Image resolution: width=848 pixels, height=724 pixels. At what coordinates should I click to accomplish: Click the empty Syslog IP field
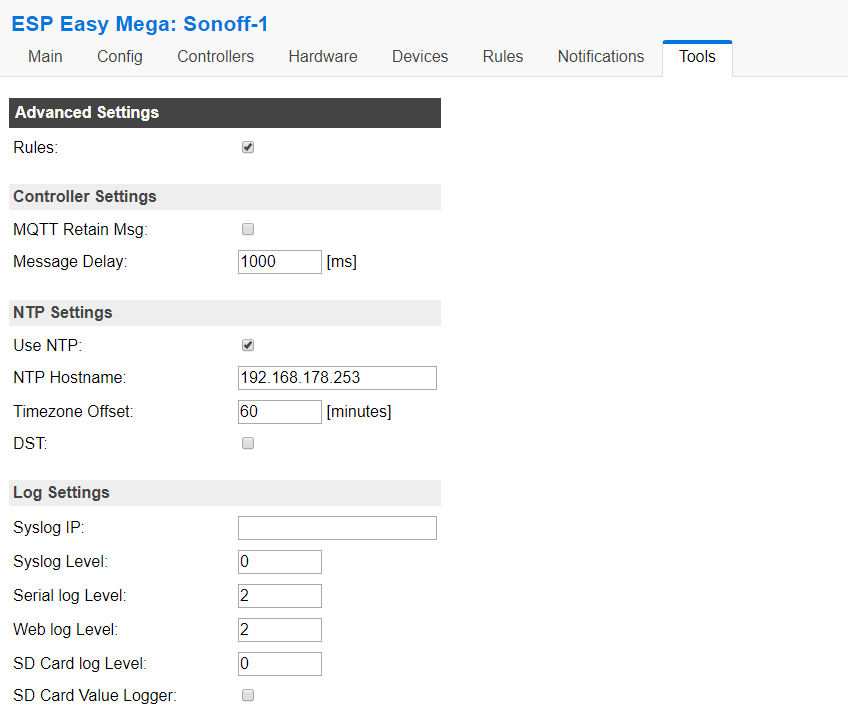tap(336, 527)
